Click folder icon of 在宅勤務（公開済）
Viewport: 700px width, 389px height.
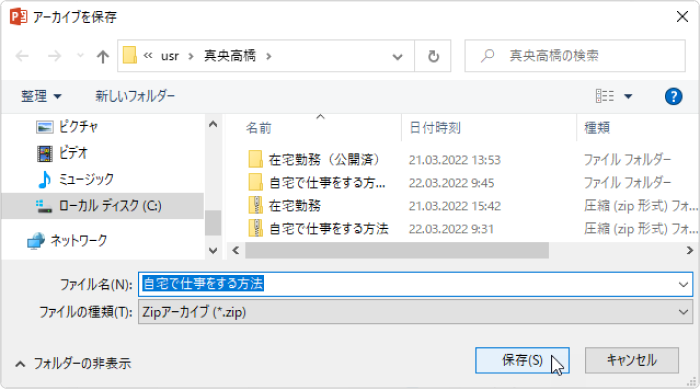255,159
